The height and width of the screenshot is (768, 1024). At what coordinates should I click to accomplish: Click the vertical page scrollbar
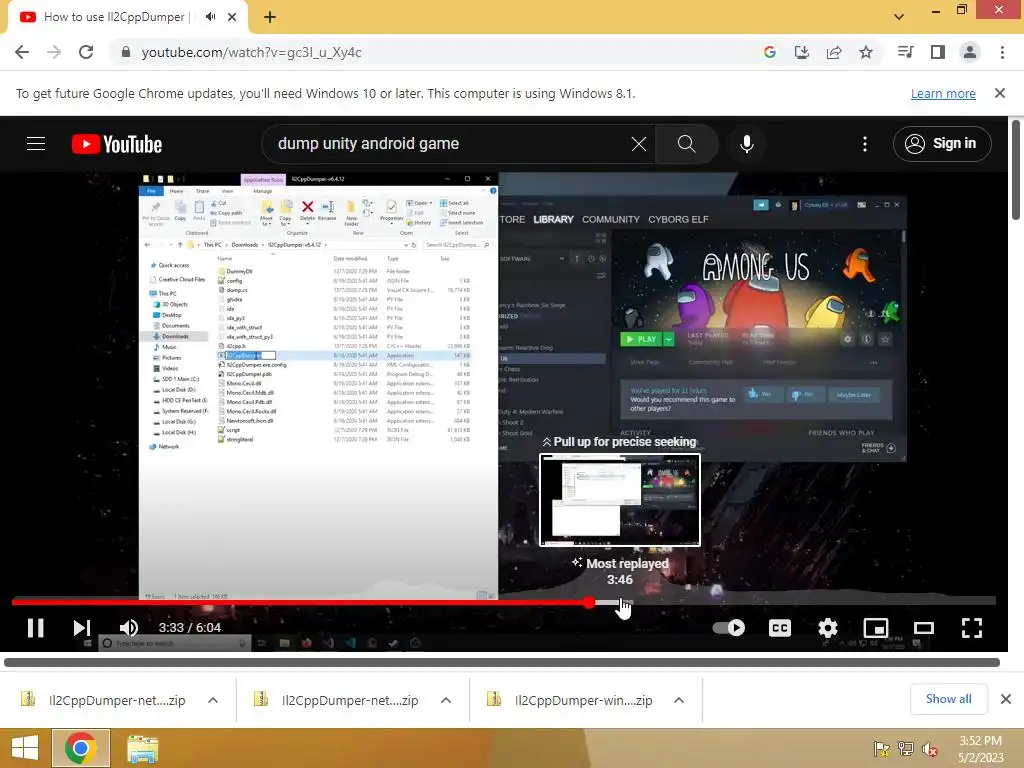pos(1017,170)
